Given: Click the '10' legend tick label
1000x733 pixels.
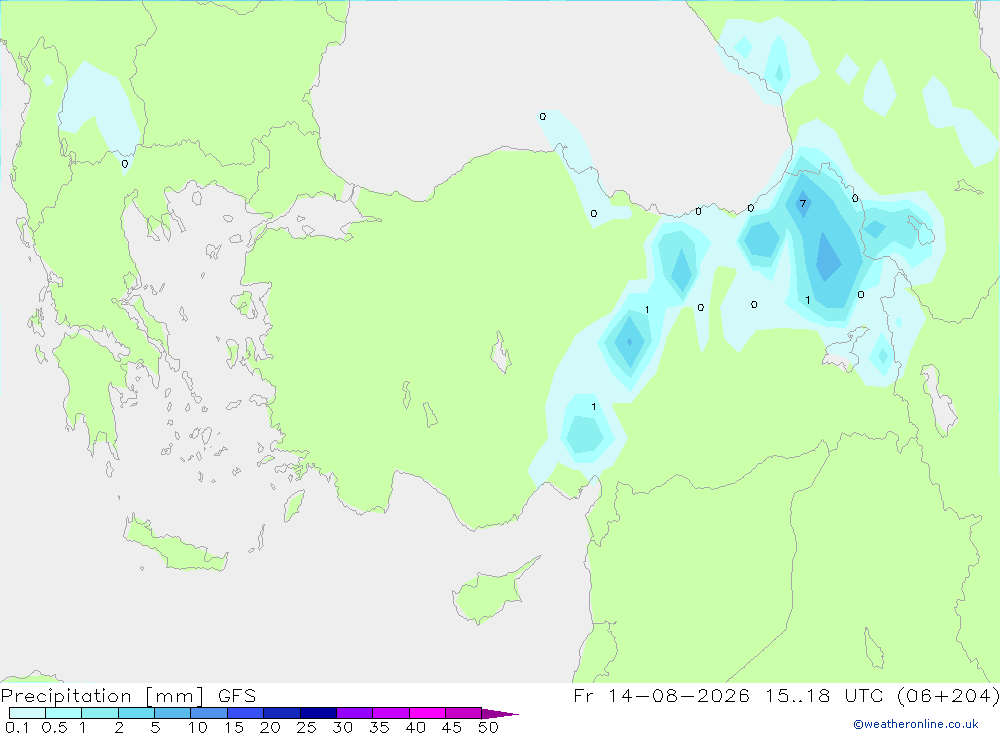Looking at the screenshot, I should point(198,727).
